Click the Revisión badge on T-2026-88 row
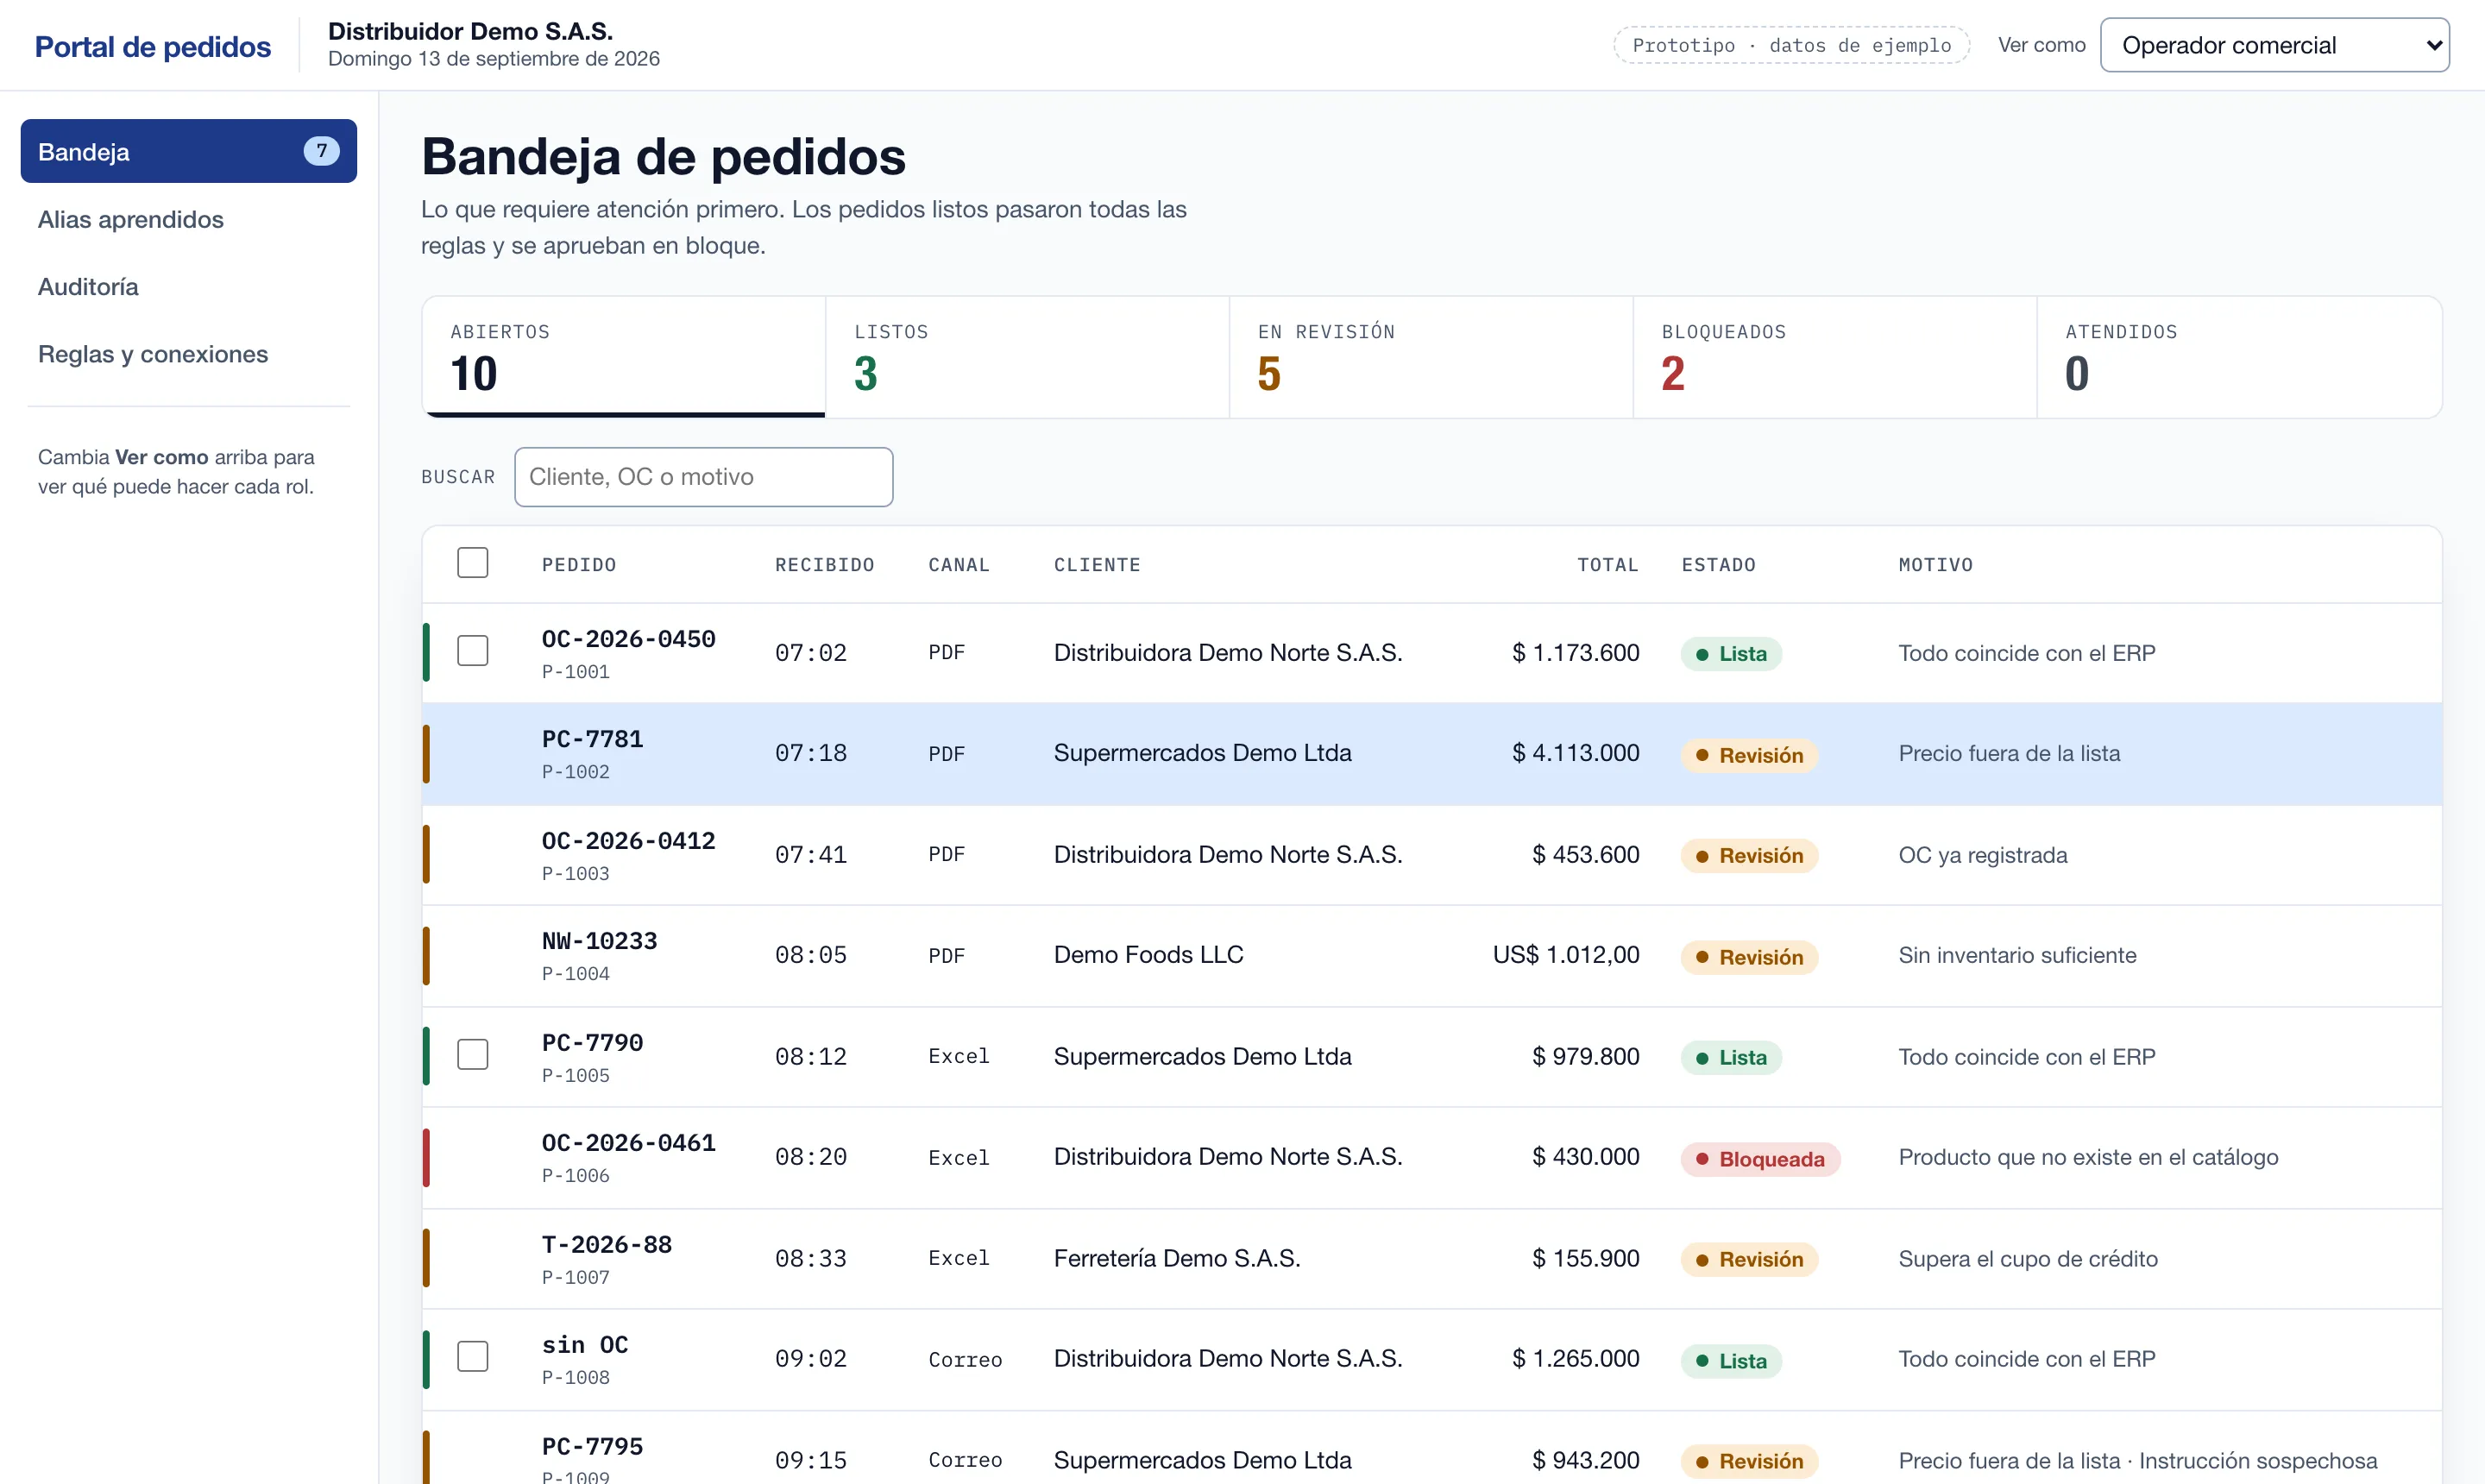The image size is (2485, 1484). point(1749,1259)
